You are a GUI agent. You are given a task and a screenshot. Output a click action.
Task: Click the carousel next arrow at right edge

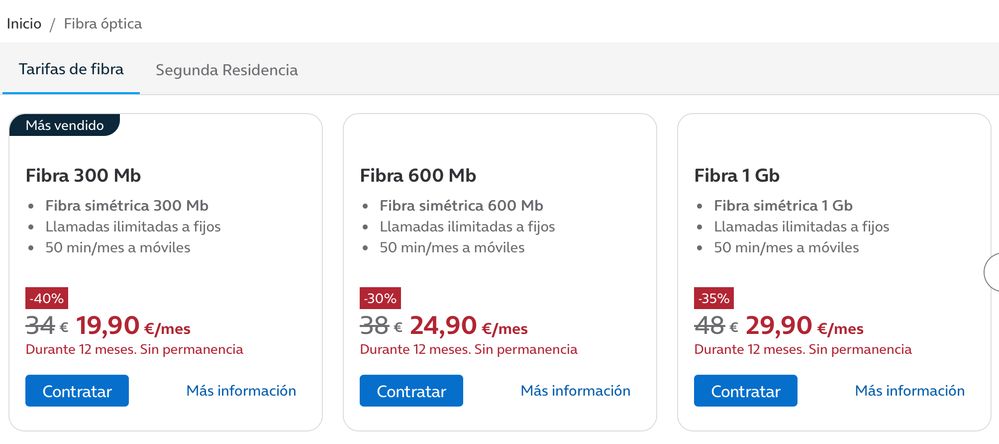992,271
